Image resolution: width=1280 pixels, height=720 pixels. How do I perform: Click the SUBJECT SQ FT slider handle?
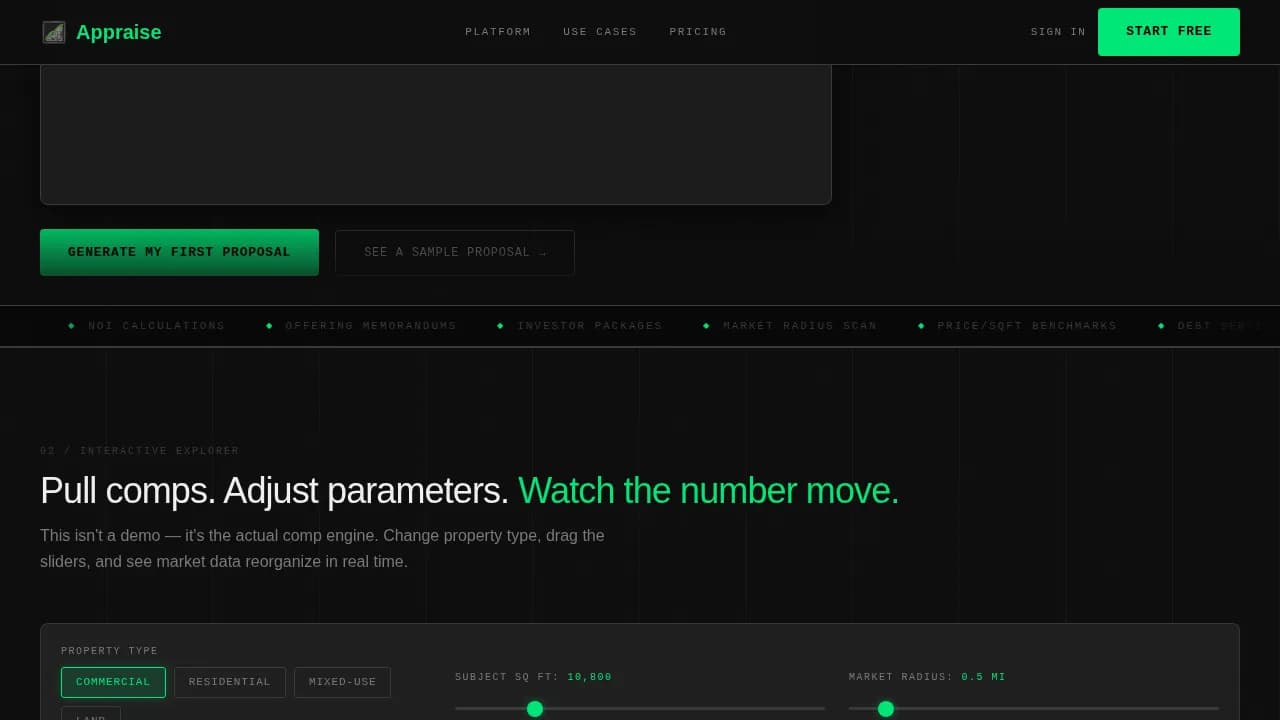[535, 709]
